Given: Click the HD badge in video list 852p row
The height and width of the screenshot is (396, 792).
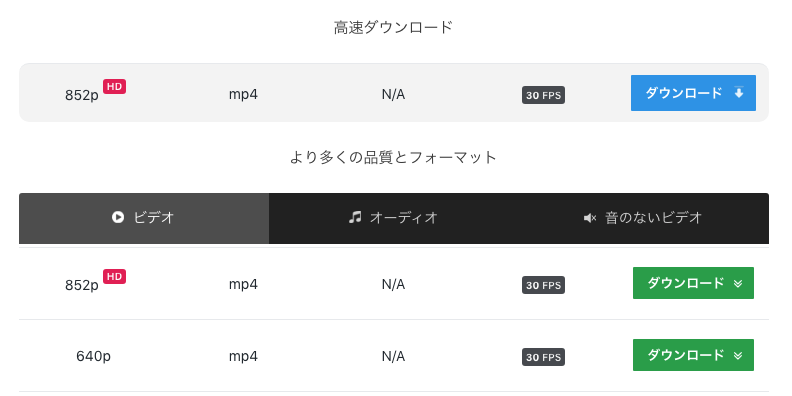Looking at the screenshot, I should click(x=115, y=276).
